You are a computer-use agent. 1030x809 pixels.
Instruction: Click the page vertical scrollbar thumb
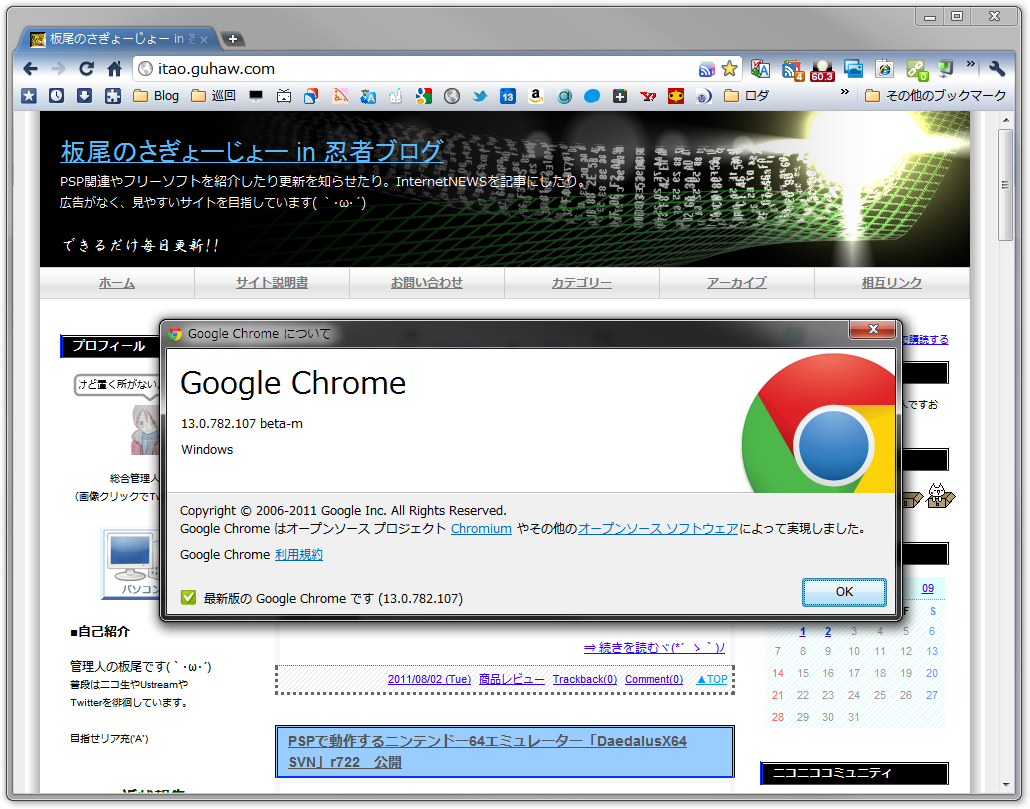coord(1006,185)
